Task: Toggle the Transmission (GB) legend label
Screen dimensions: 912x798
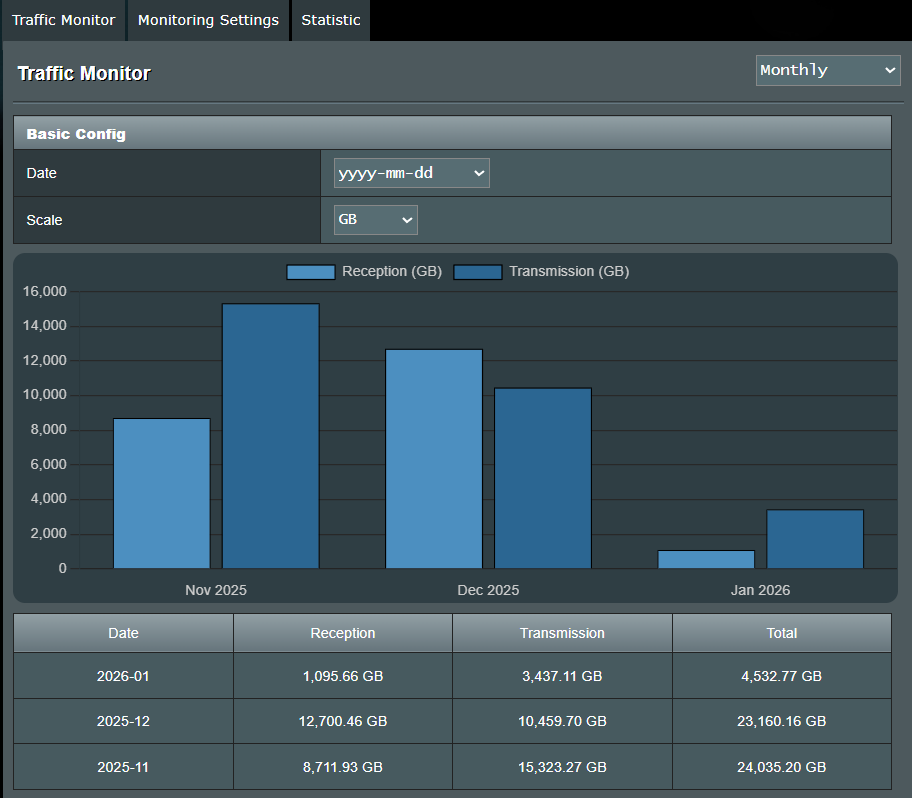Action: (568, 272)
